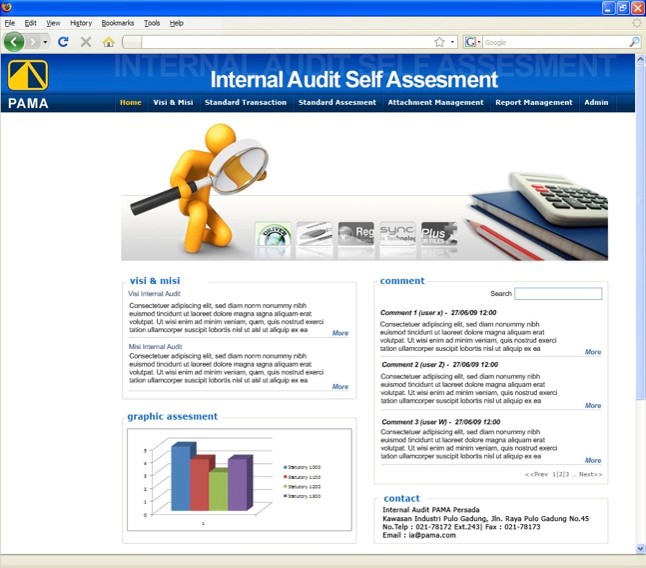Click 'Next>>' in comment pagination

click(x=590, y=474)
